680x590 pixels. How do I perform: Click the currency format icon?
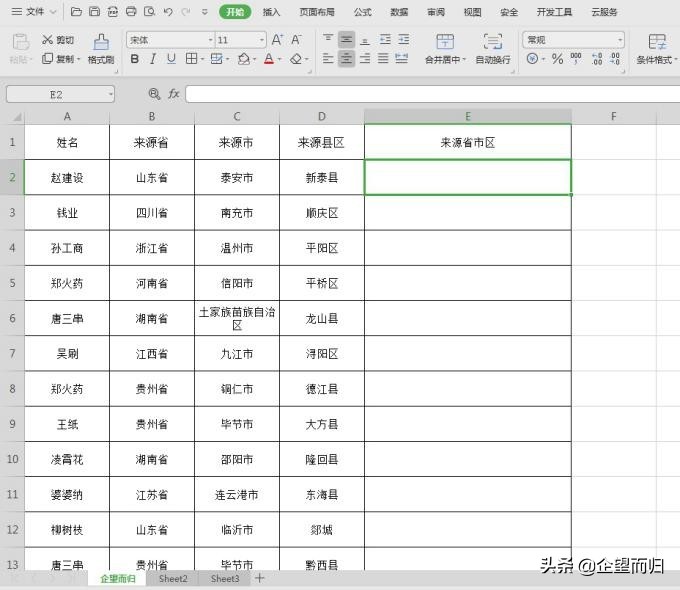click(532, 59)
